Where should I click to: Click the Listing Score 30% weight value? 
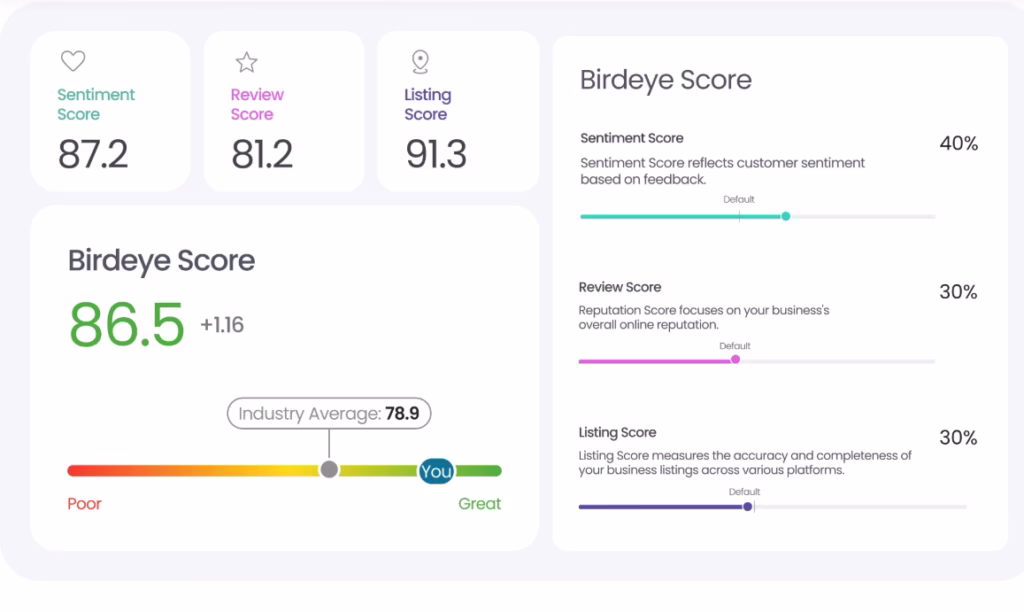click(958, 438)
